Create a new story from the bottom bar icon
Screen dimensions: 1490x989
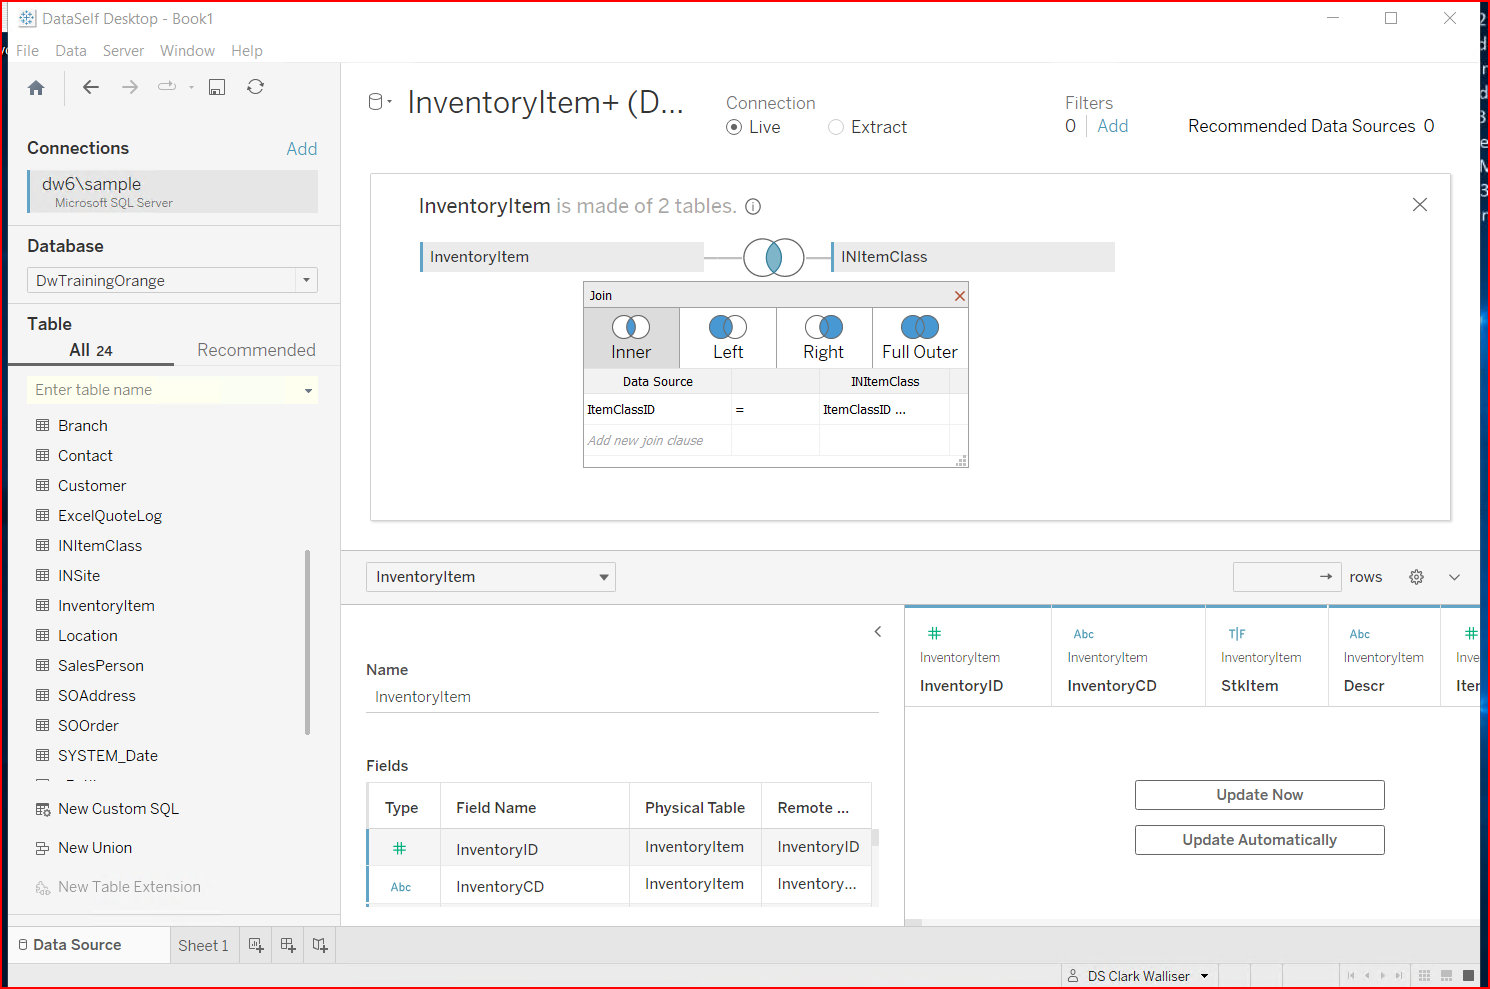pos(319,944)
